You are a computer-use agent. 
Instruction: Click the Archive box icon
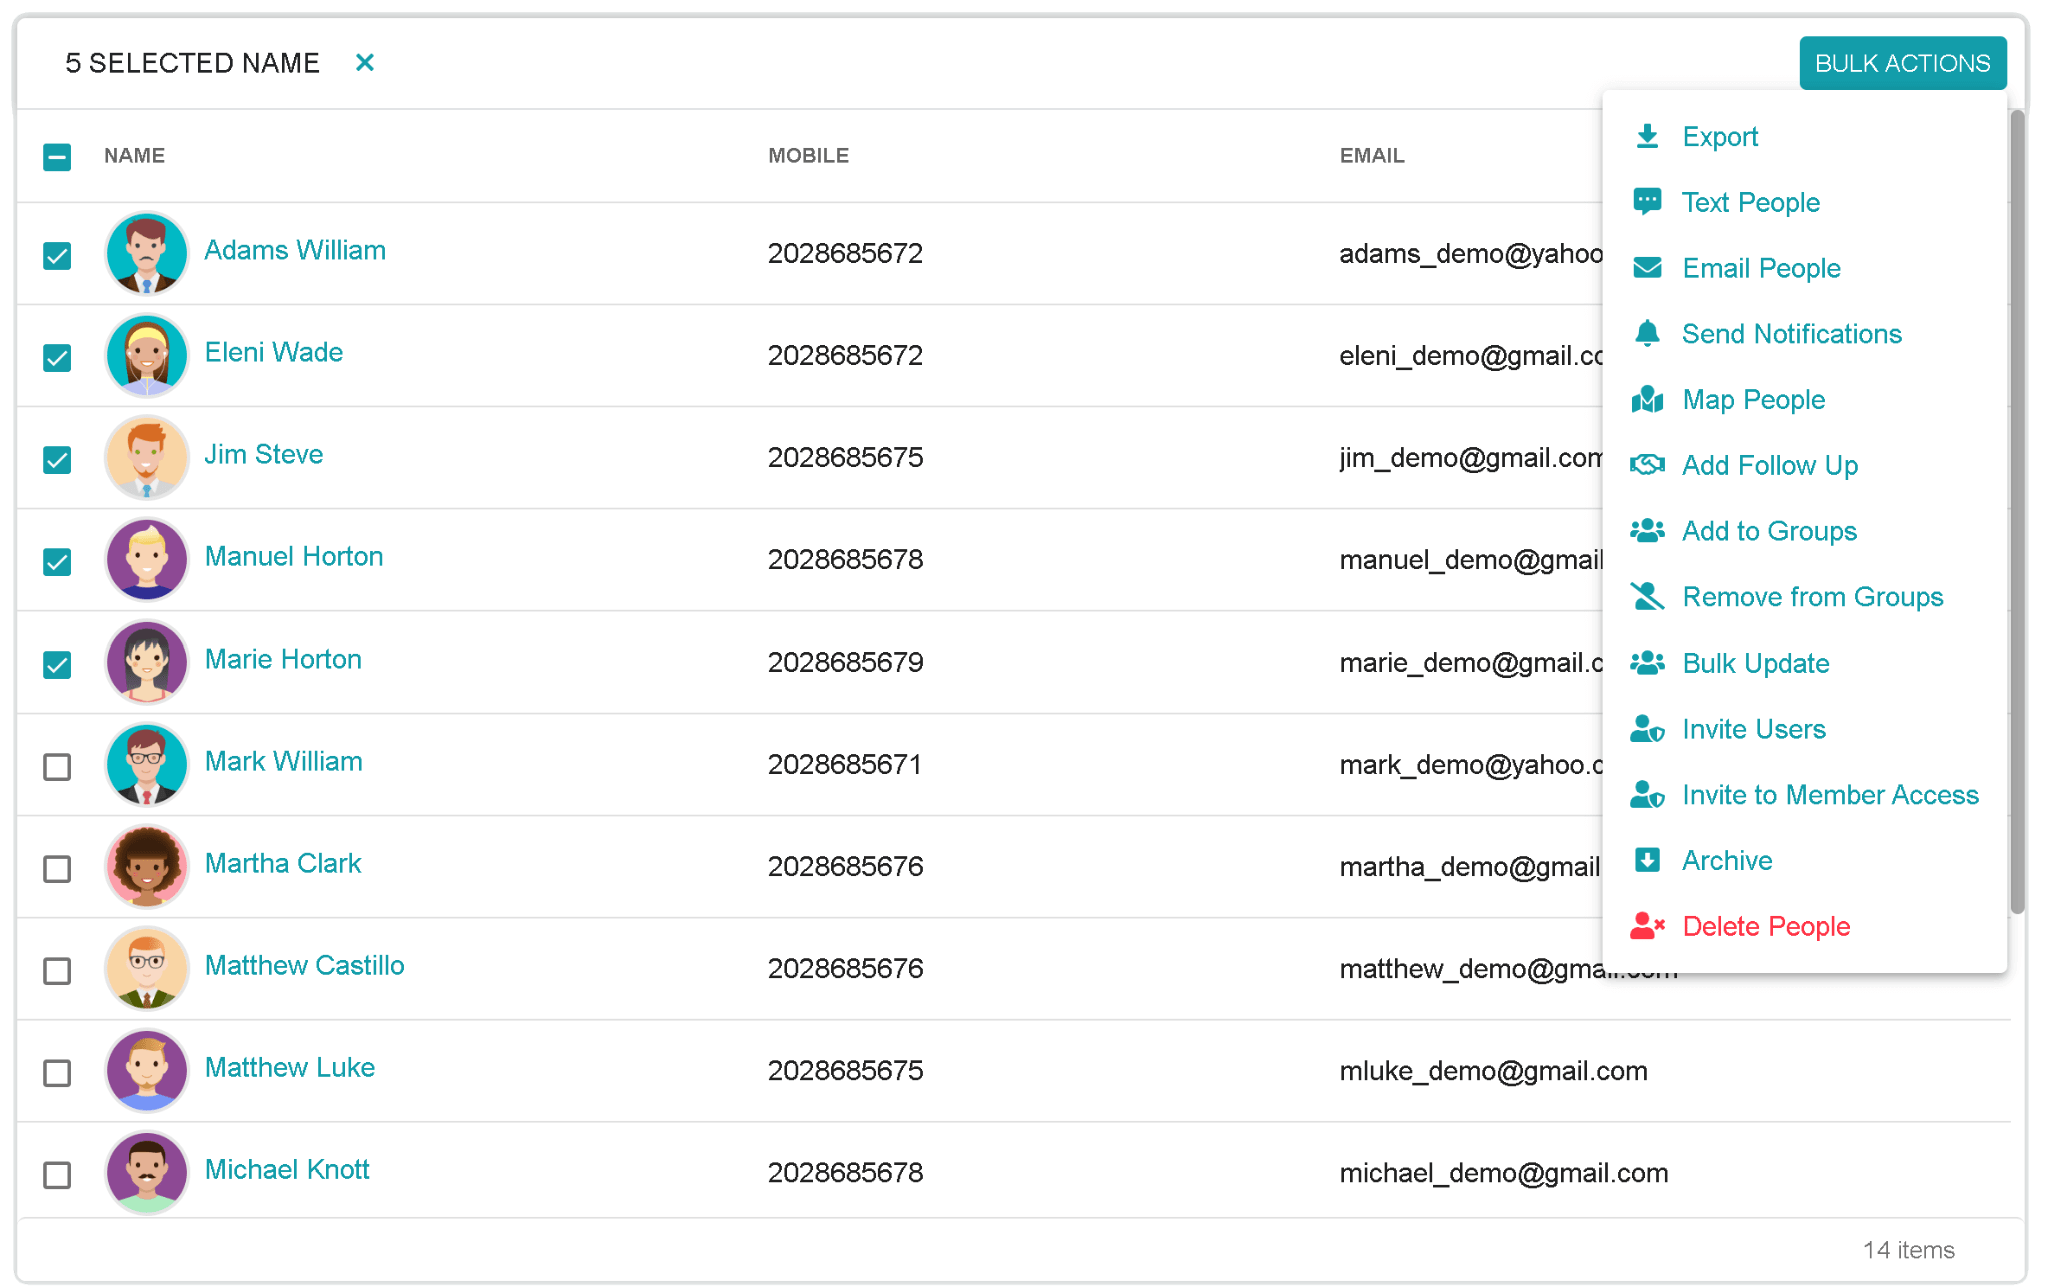coord(1647,860)
